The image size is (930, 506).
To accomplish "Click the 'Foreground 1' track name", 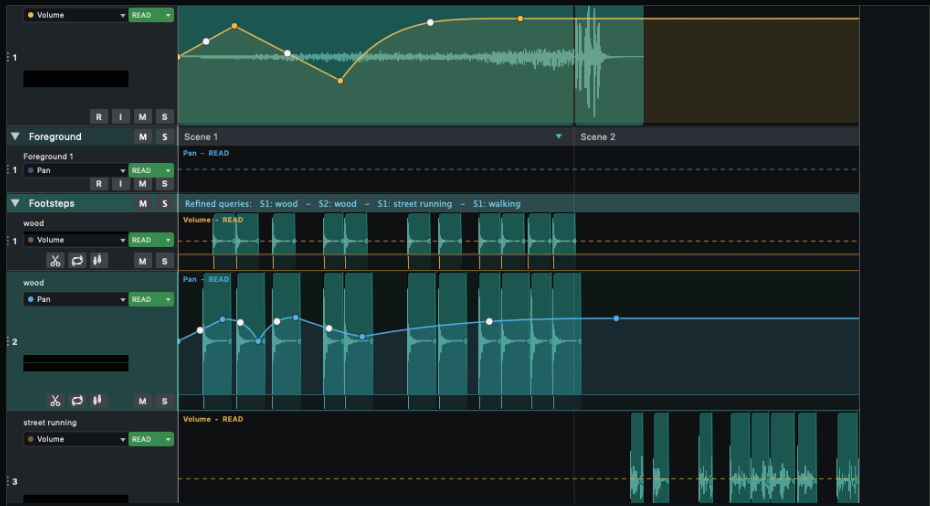I will [48, 156].
